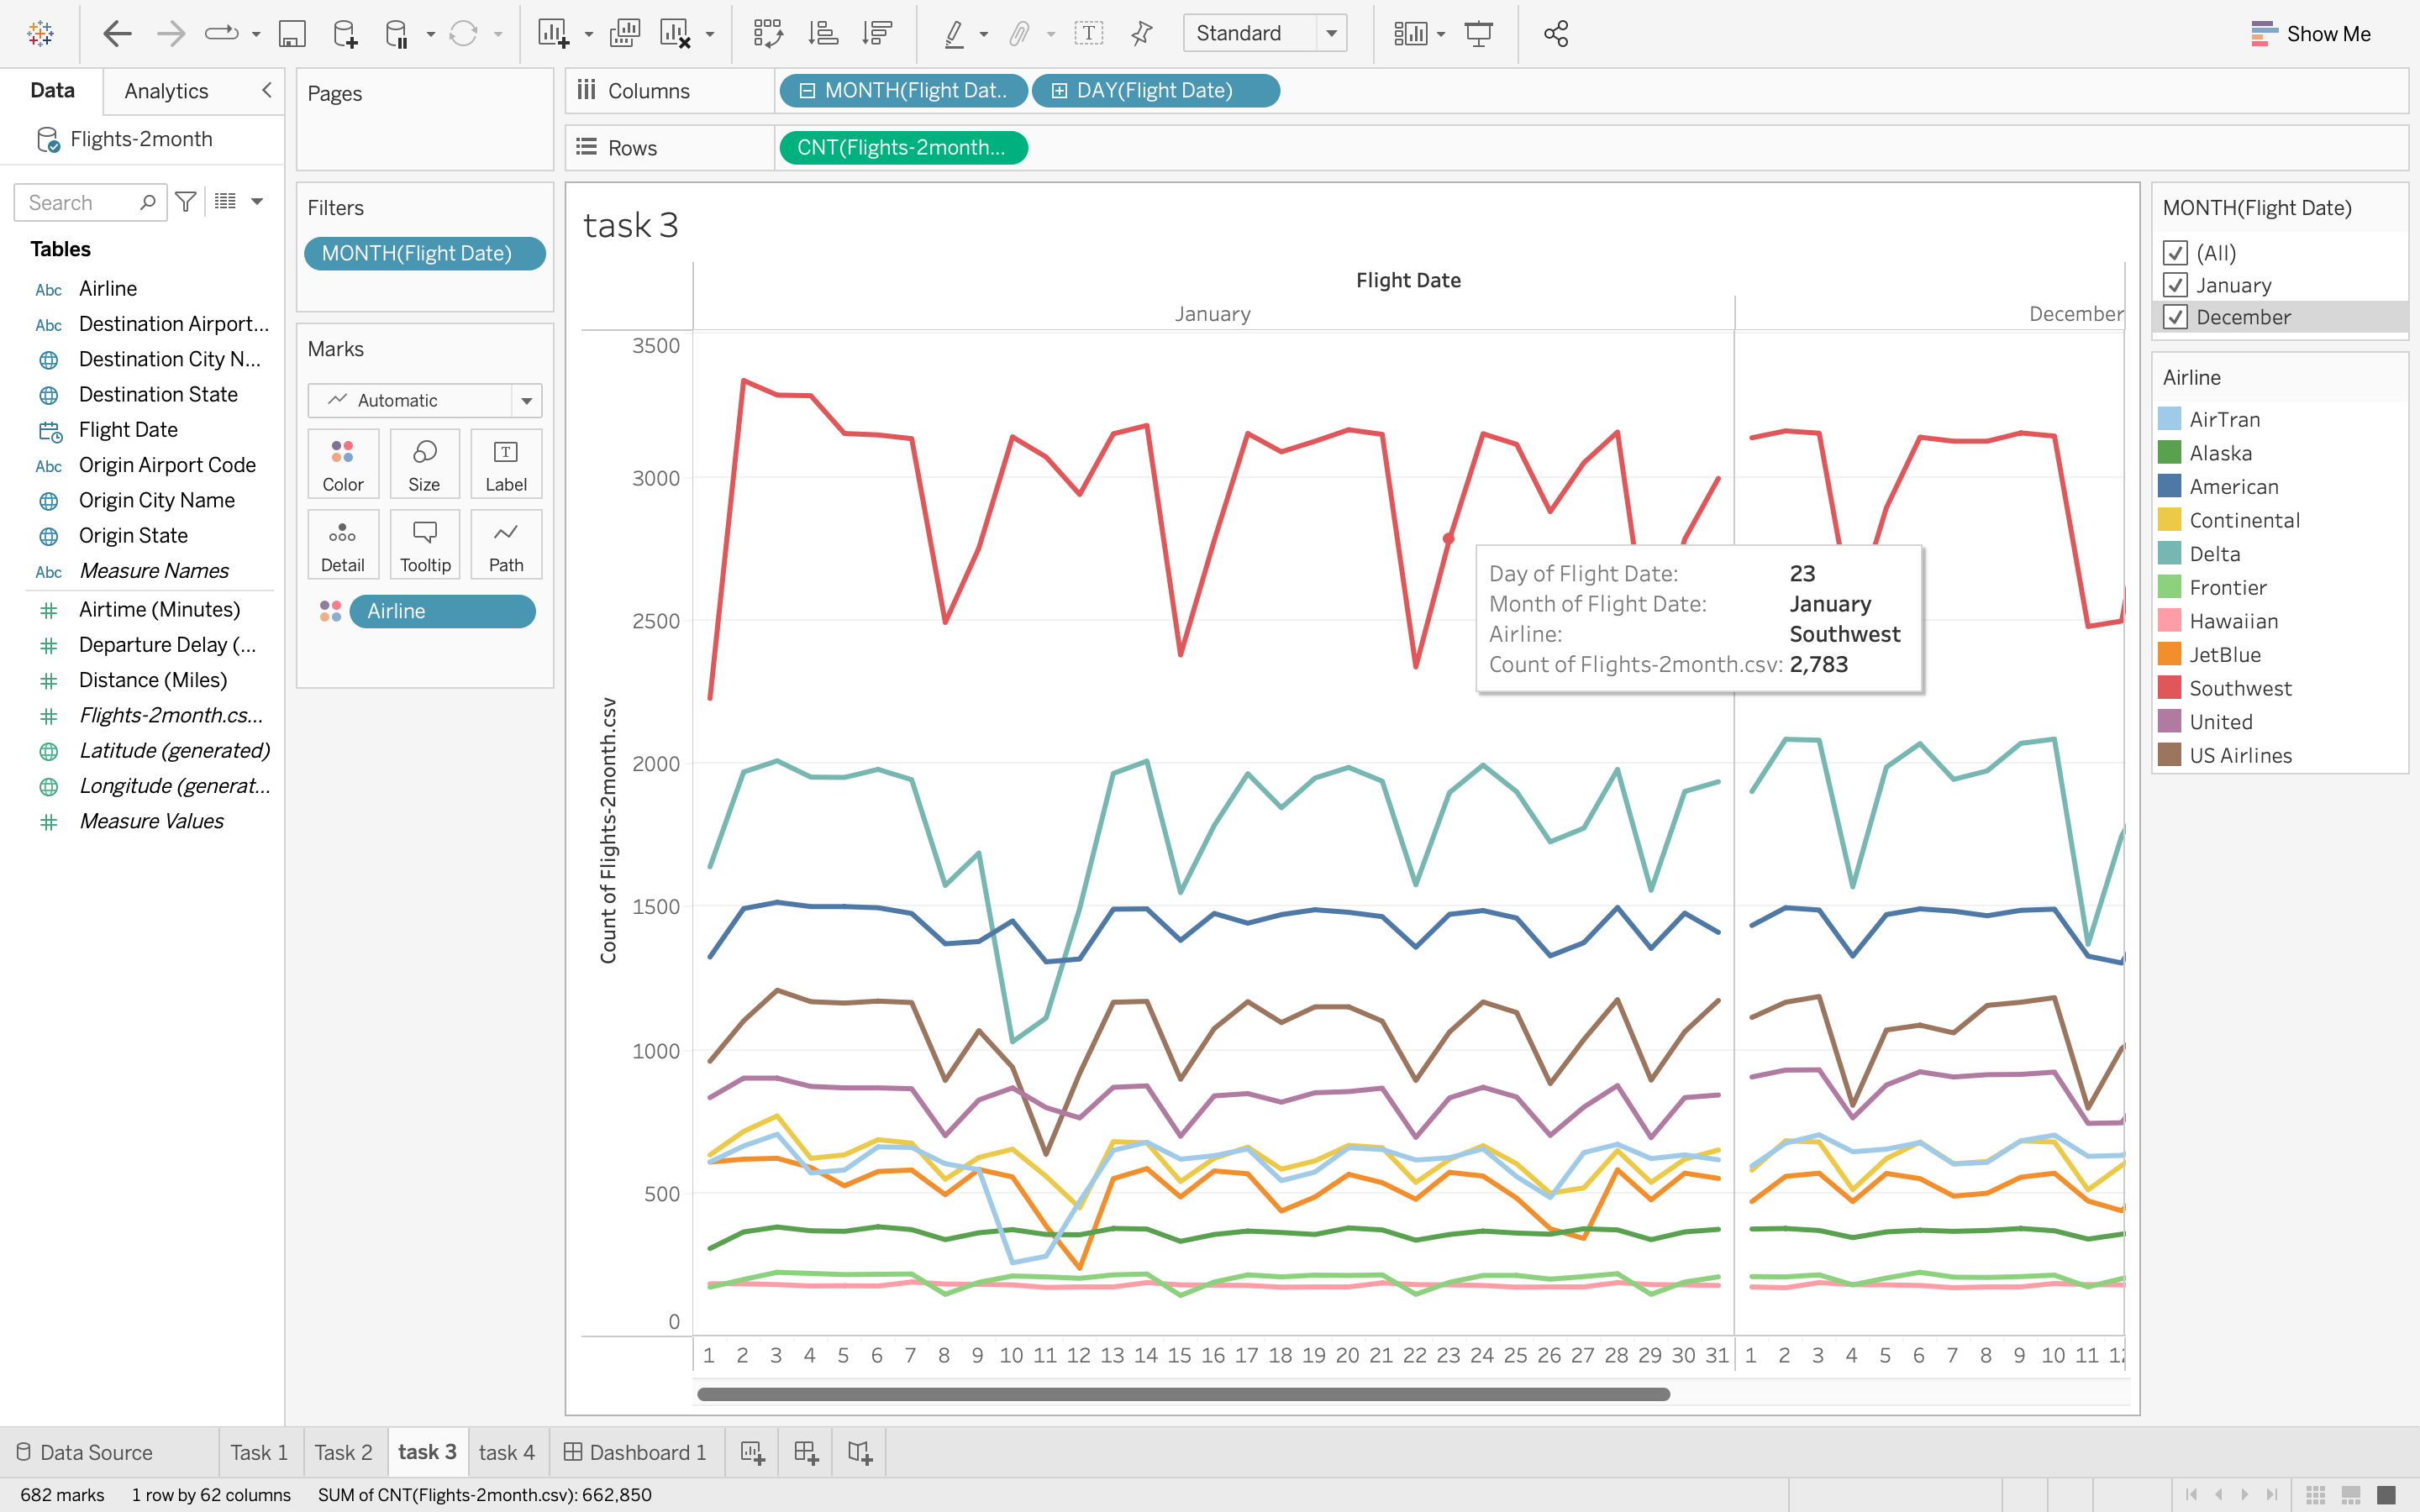Open the Presentation mode icon

[1478, 34]
